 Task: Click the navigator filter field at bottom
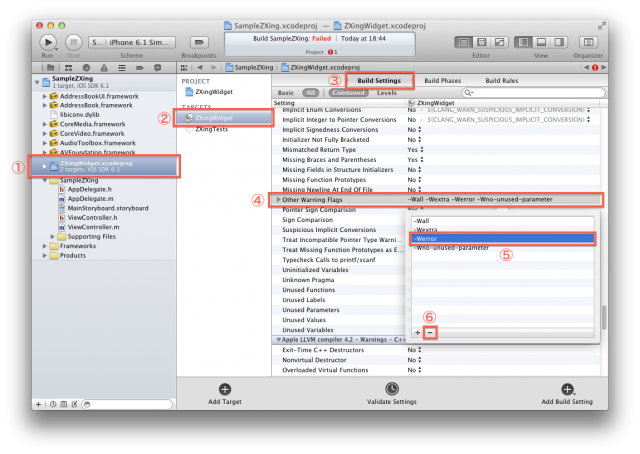tap(127, 405)
